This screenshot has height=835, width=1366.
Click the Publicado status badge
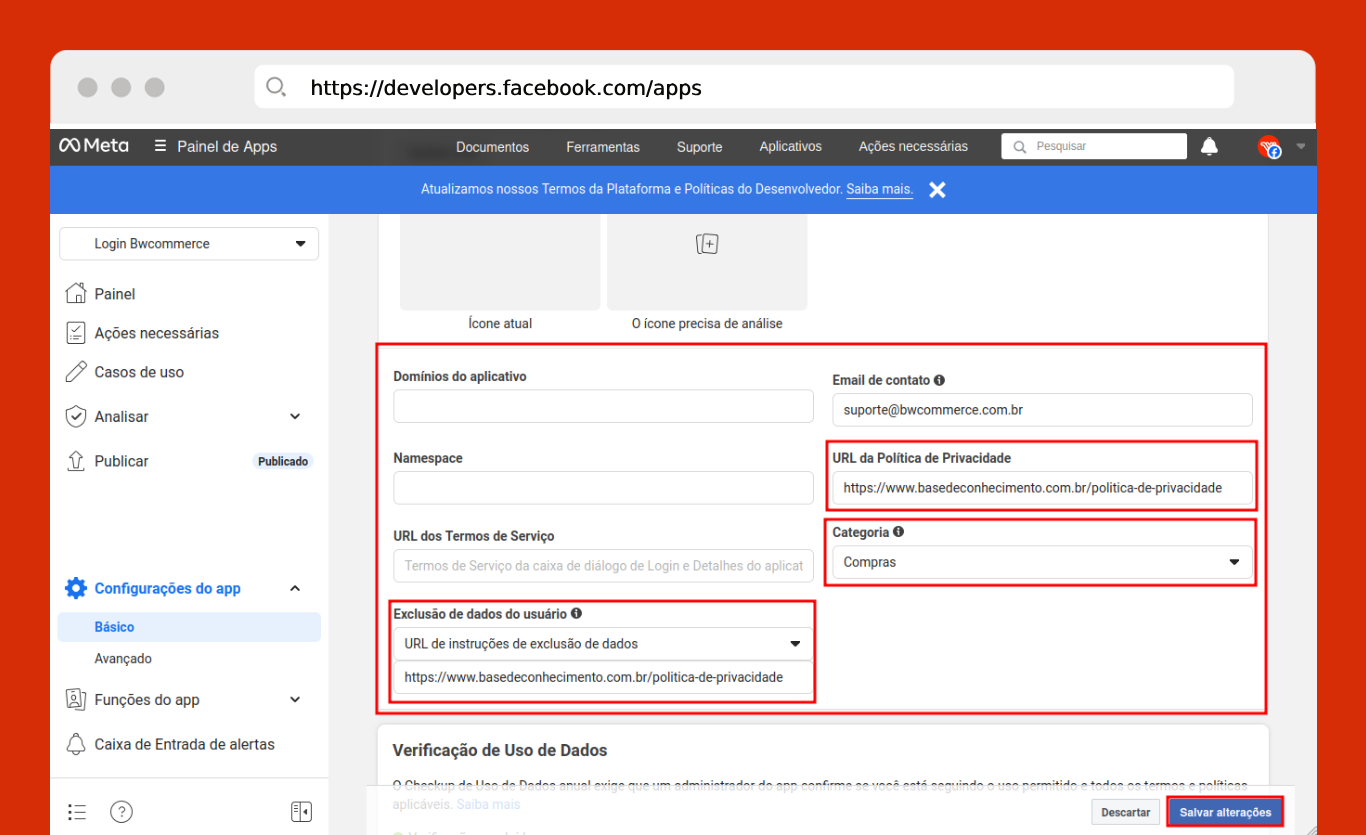coord(283,461)
